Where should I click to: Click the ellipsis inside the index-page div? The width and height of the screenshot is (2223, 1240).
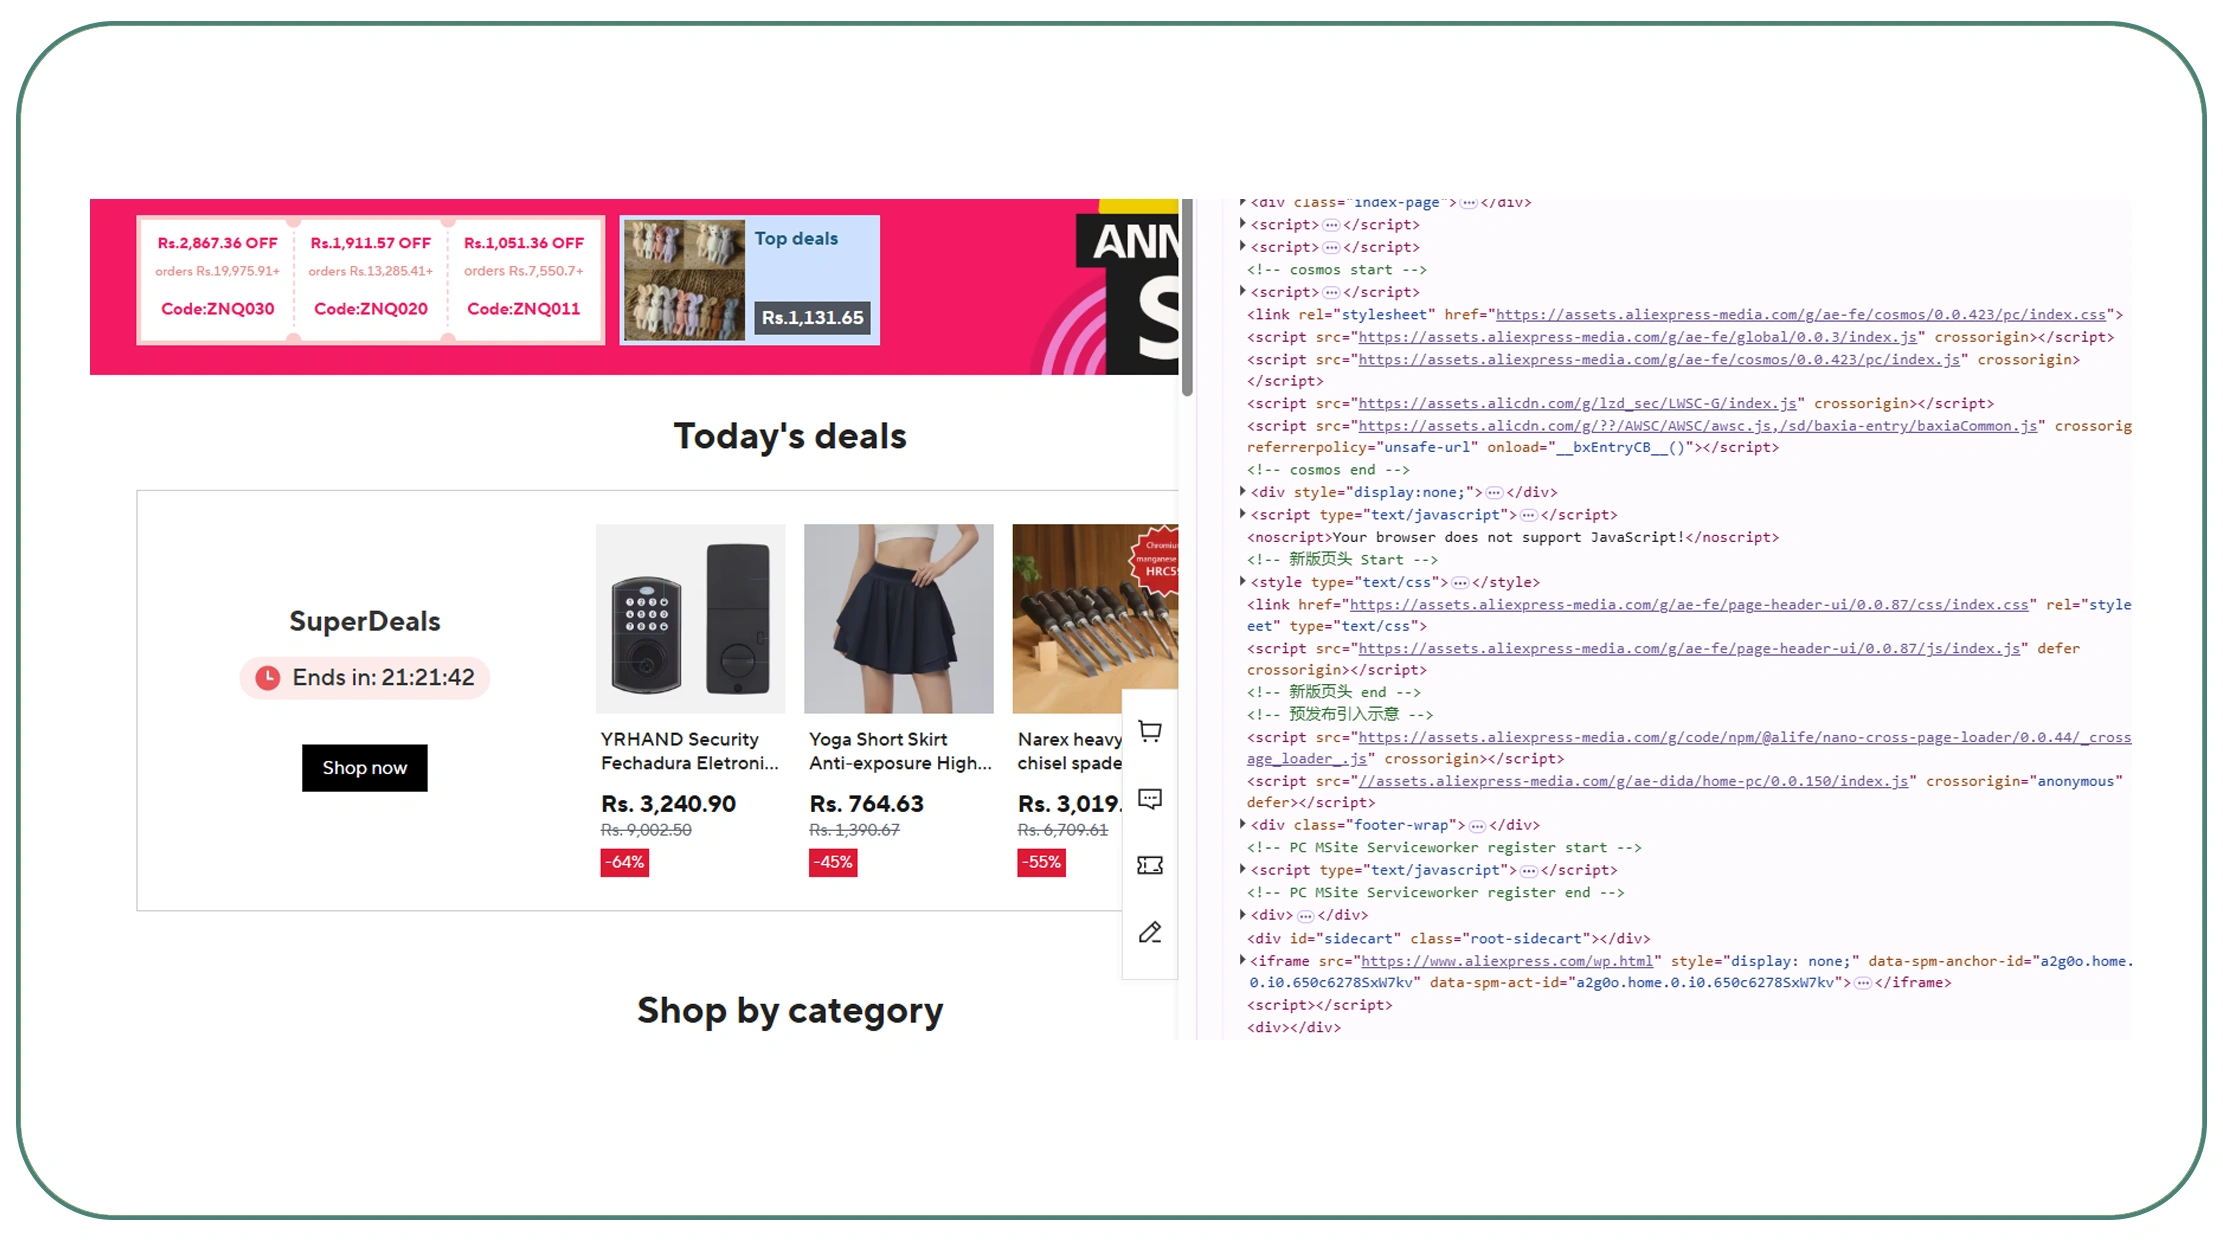pyautogui.click(x=1469, y=202)
